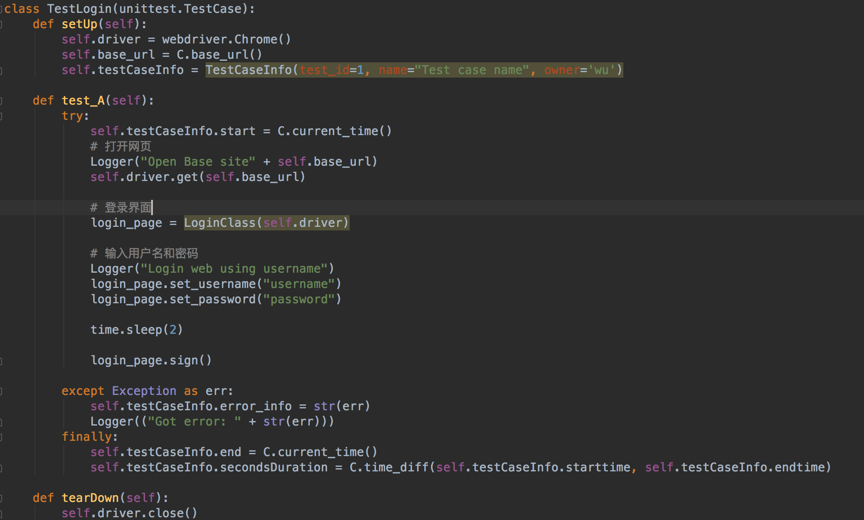Click the highlighted TestCaseInfo constructor call
The image size is (864, 520).
(414, 70)
